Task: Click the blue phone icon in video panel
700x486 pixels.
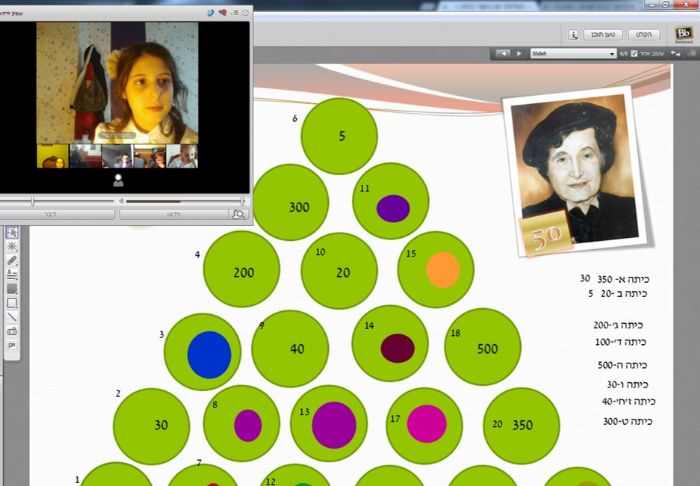Action: point(211,13)
